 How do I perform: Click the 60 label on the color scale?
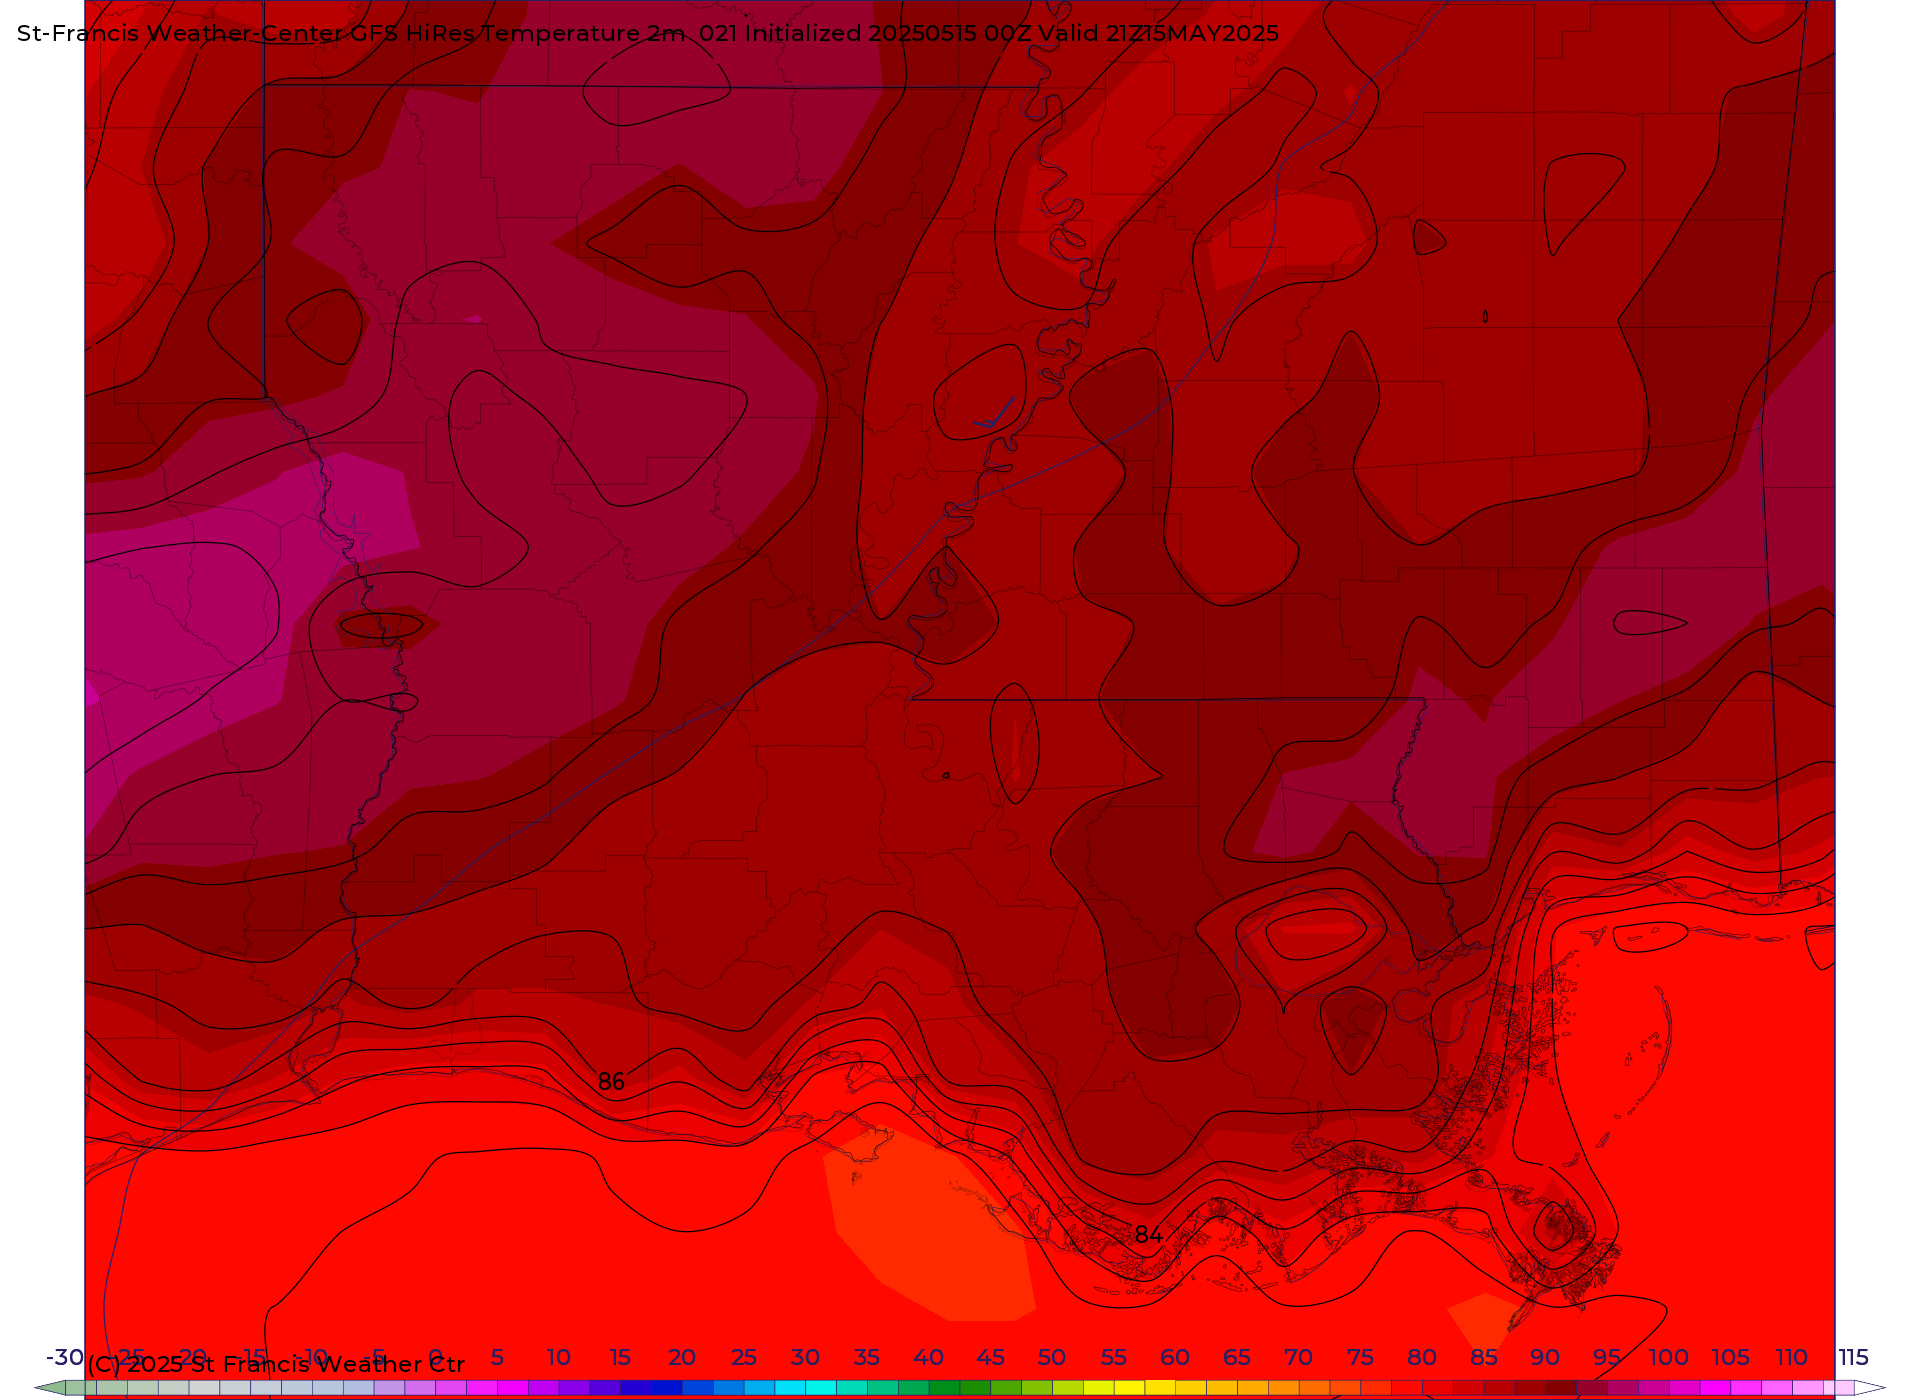tap(1175, 1357)
